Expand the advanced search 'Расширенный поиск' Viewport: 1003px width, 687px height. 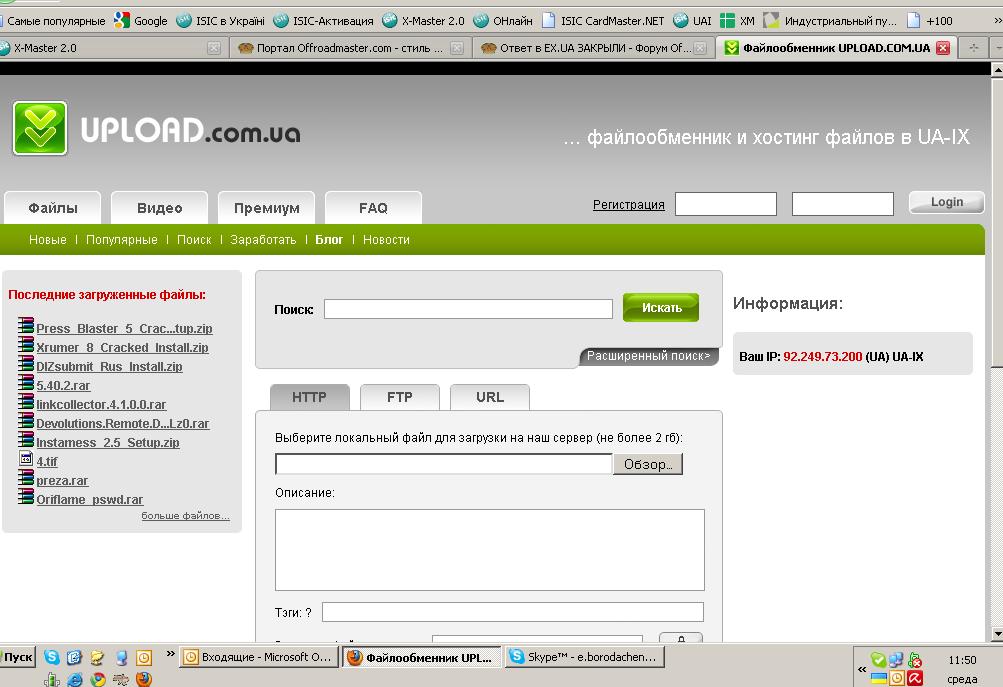point(648,356)
